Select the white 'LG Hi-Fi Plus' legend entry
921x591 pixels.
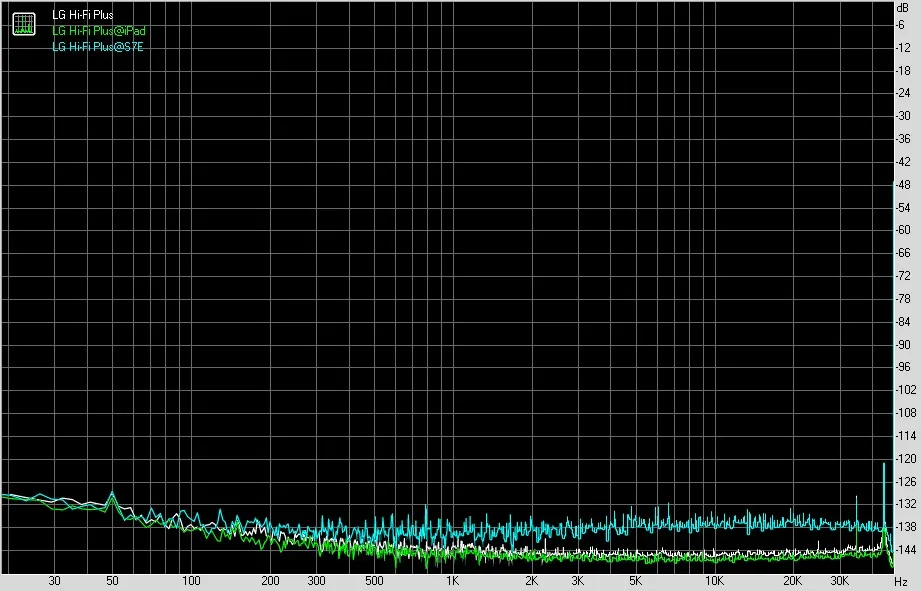82,15
